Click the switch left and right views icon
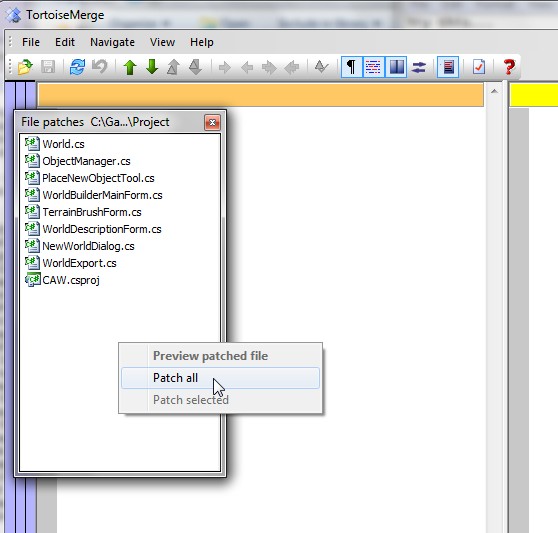 pyautogui.click(x=418, y=67)
